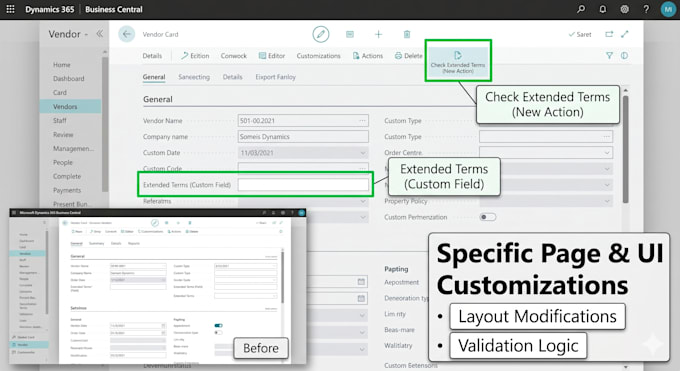Viewport: 680px width, 371px height.
Task: Click the sidebar vertical scrollbar
Action: [x=105, y=124]
